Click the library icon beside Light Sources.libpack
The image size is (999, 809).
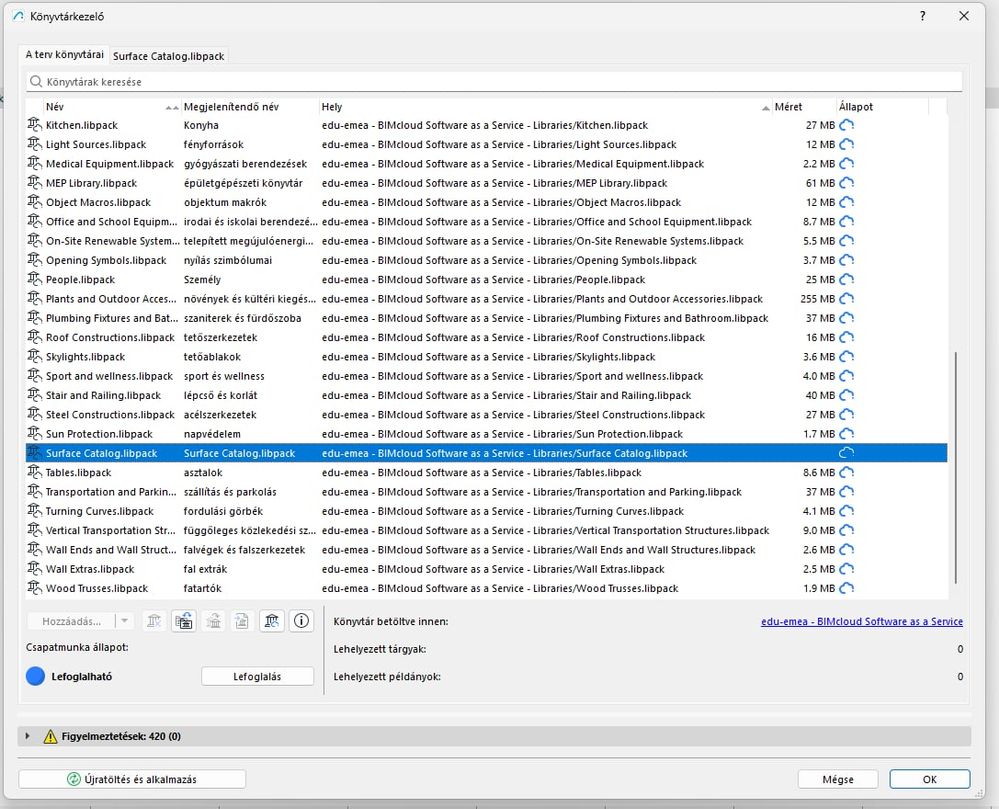pos(34,145)
